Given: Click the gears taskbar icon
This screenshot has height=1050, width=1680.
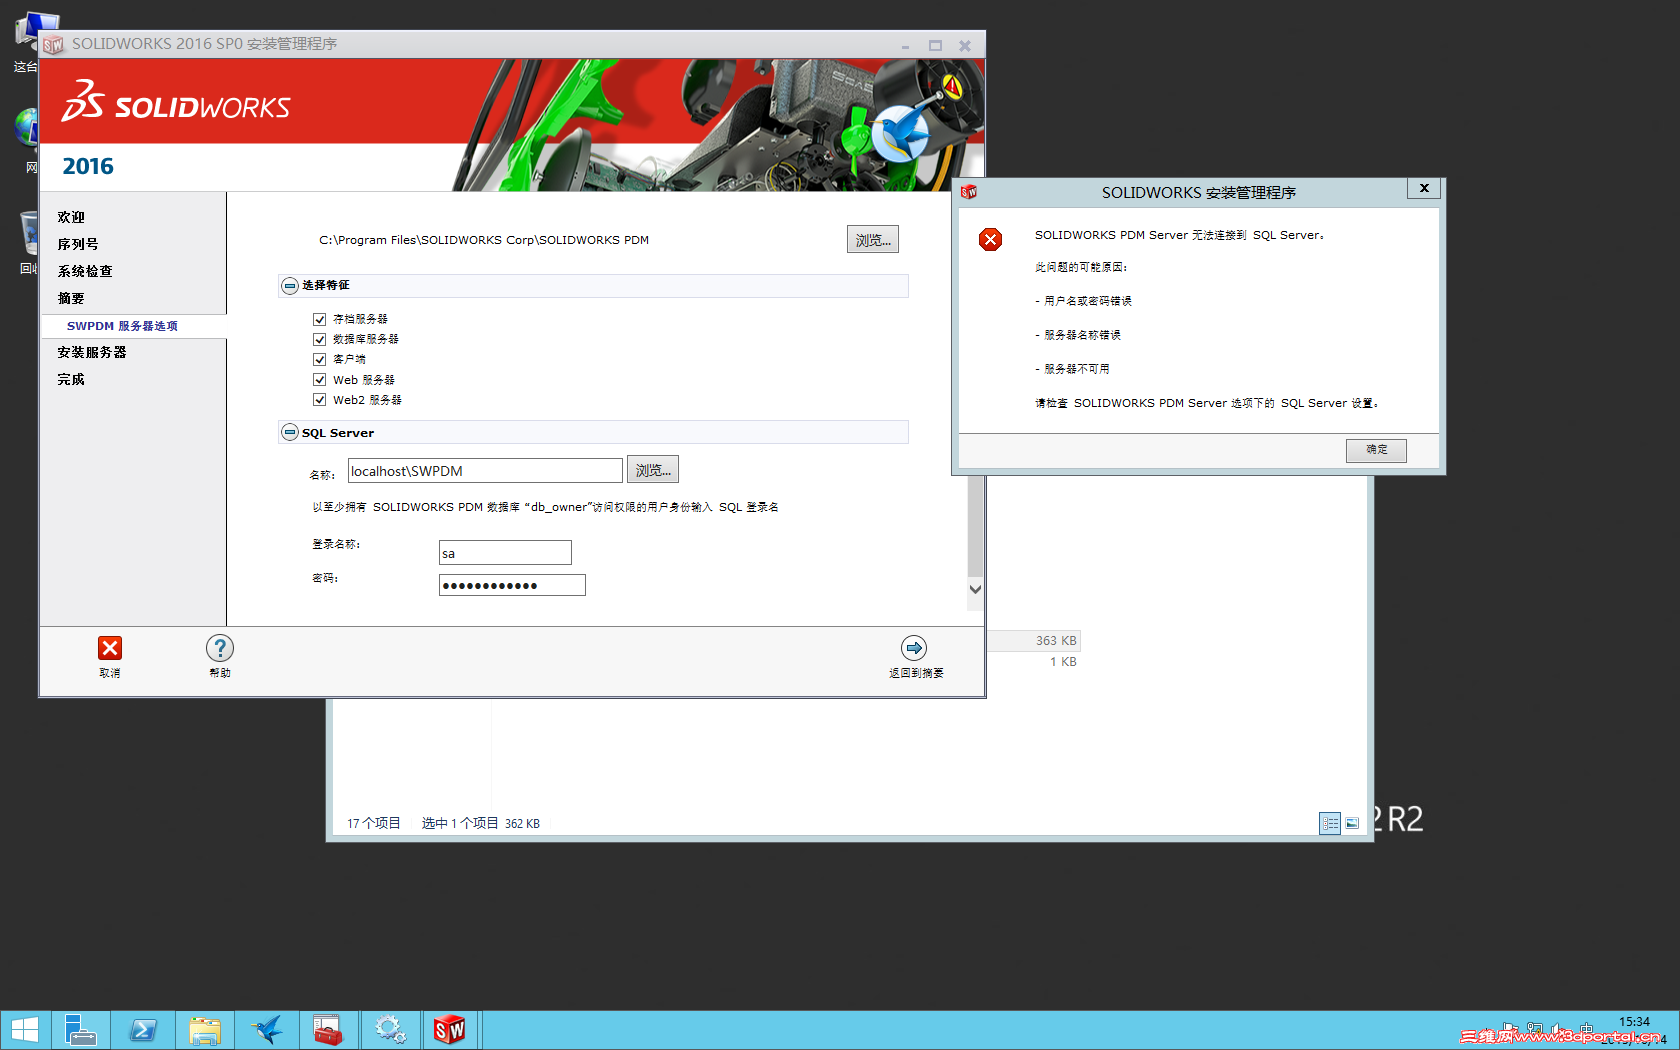Looking at the screenshot, I should [390, 1030].
